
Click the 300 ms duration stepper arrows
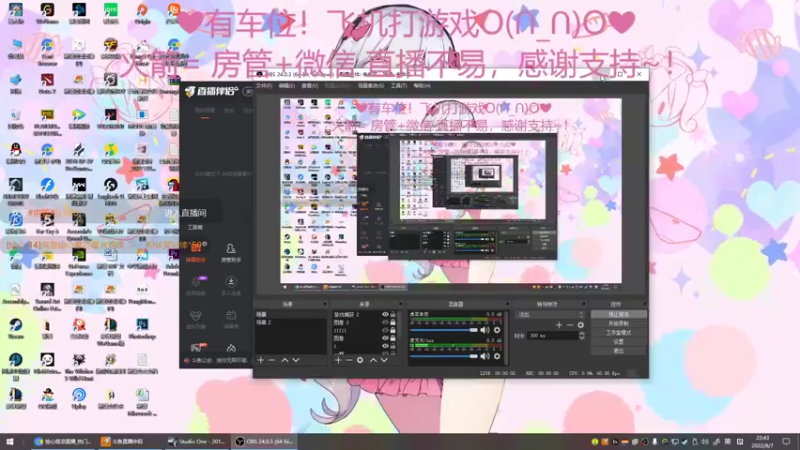pyautogui.click(x=582, y=336)
